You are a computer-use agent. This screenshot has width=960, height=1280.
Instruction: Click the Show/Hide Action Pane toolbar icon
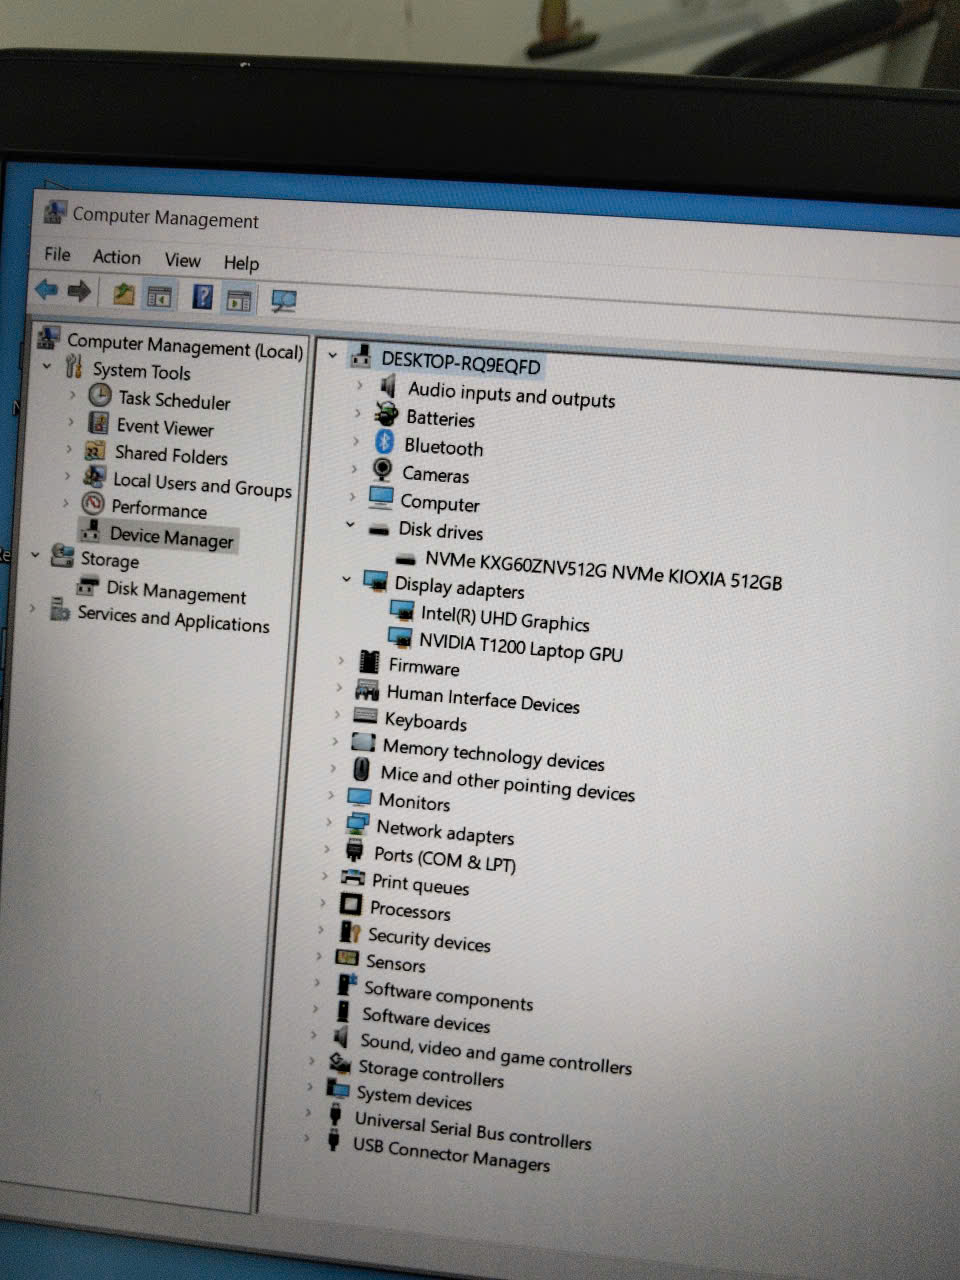(238, 299)
